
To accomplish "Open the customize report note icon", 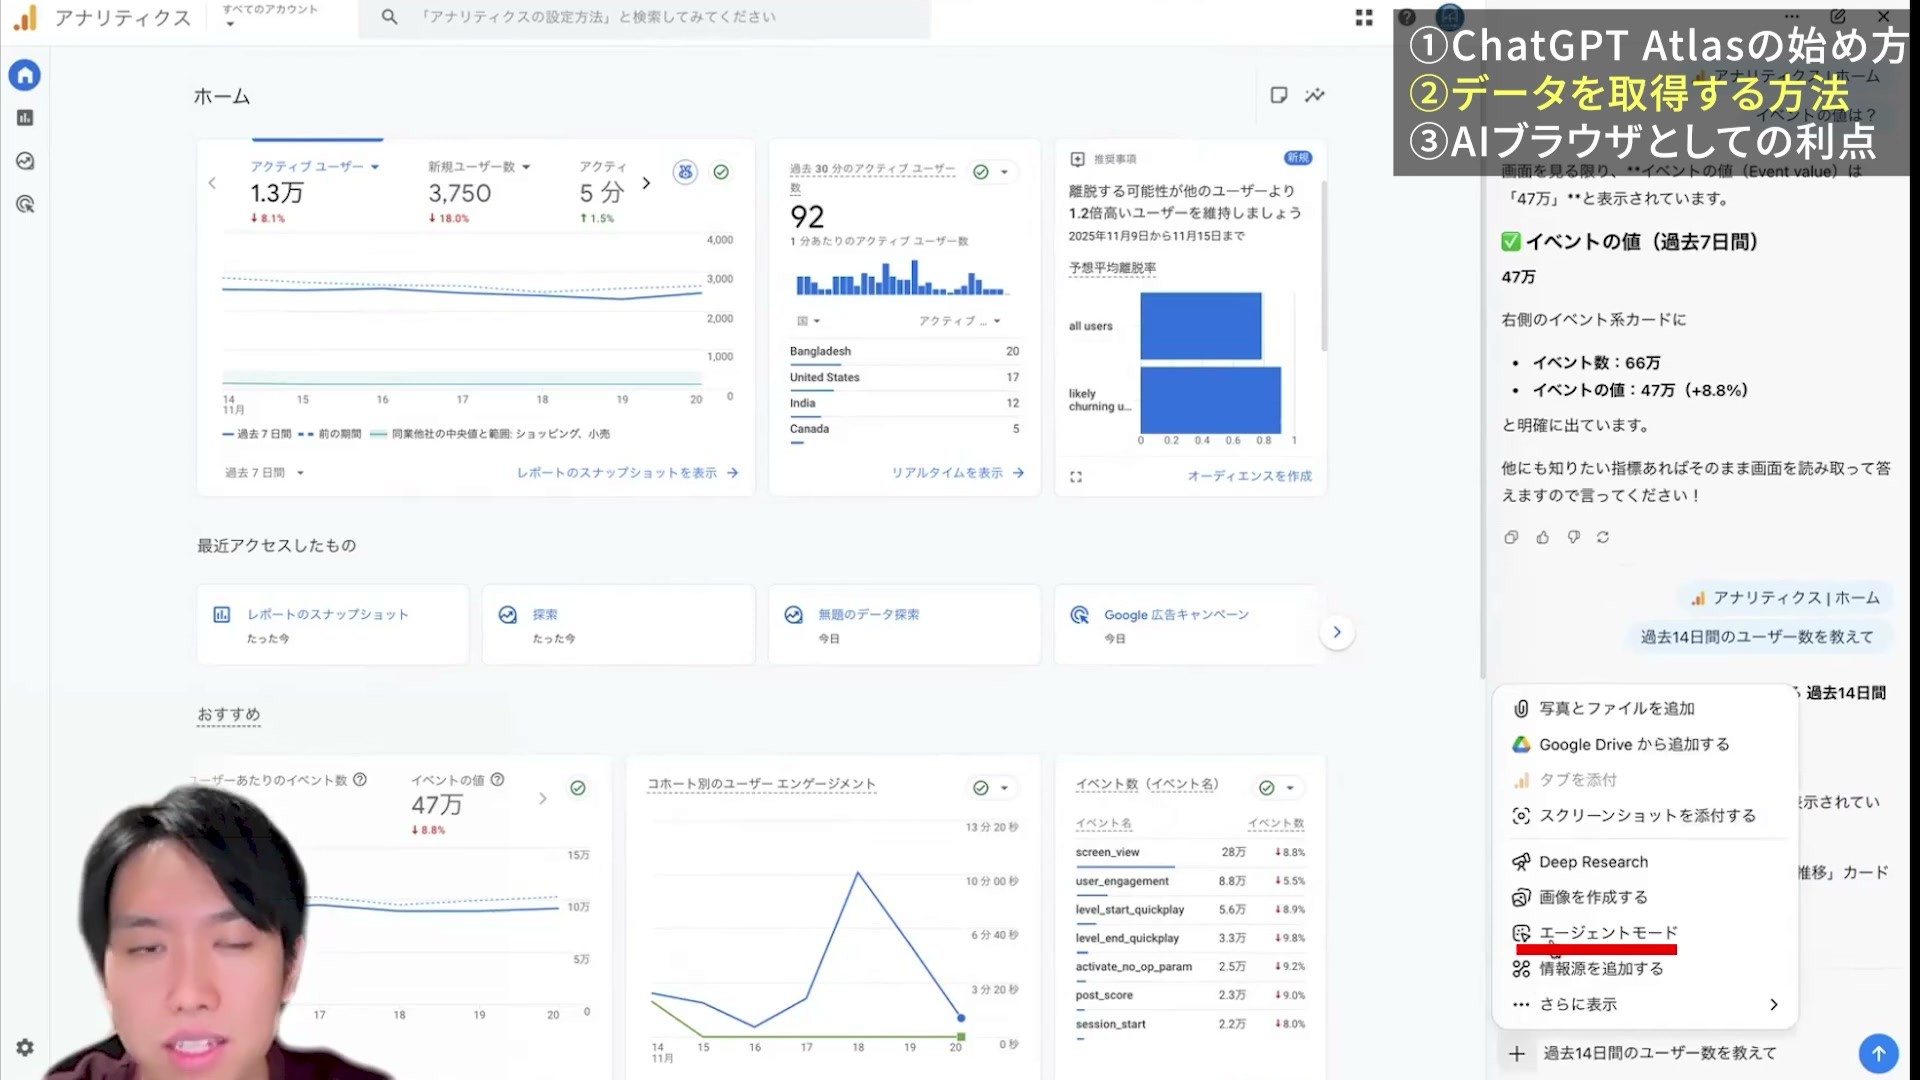I will point(1278,95).
